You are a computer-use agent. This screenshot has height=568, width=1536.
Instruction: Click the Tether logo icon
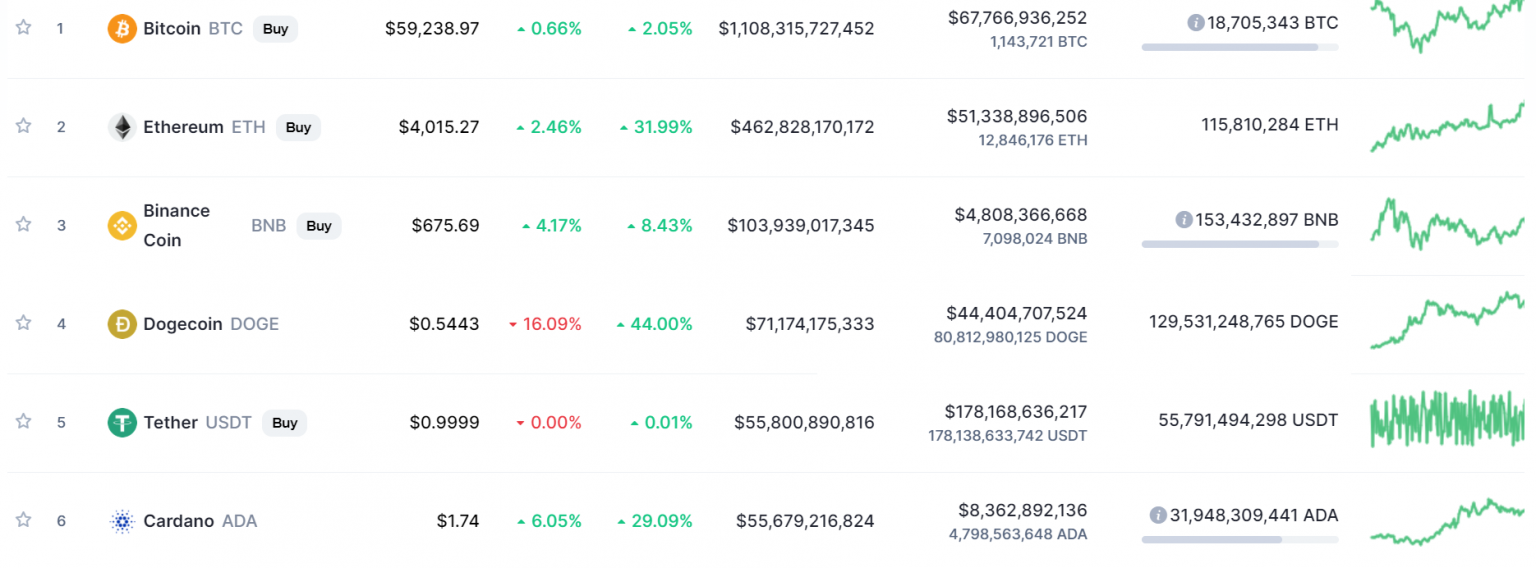point(122,423)
